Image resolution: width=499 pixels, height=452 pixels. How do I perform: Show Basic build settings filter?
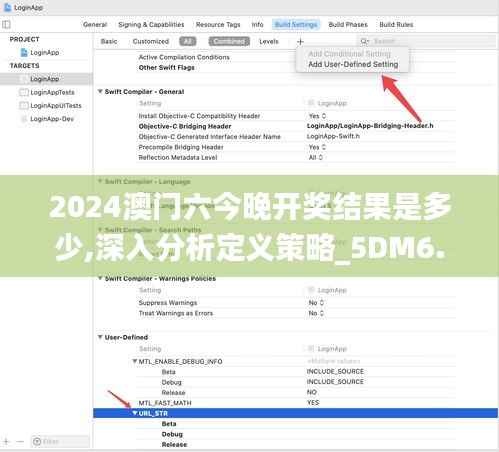coord(109,41)
